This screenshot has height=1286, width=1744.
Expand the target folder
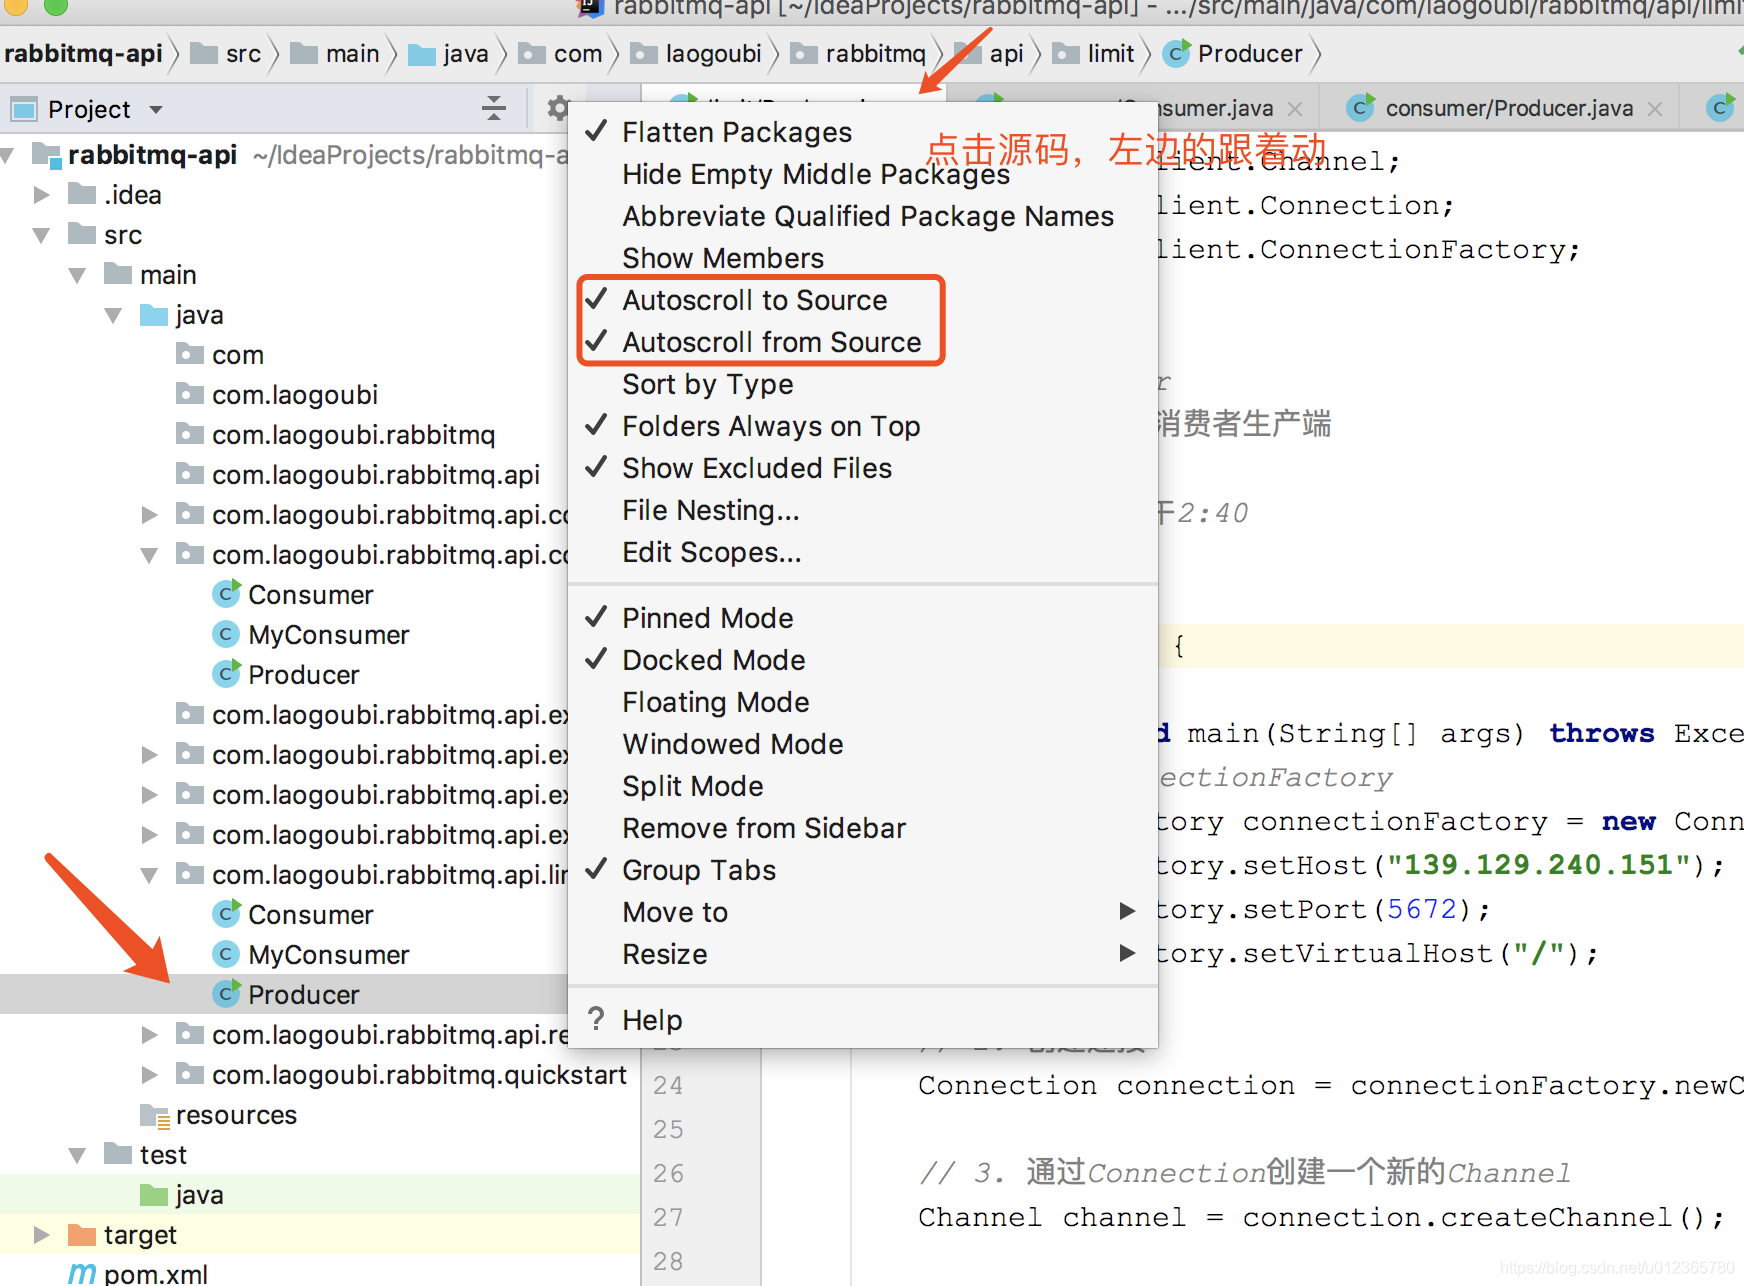click(x=42, y=1234)
